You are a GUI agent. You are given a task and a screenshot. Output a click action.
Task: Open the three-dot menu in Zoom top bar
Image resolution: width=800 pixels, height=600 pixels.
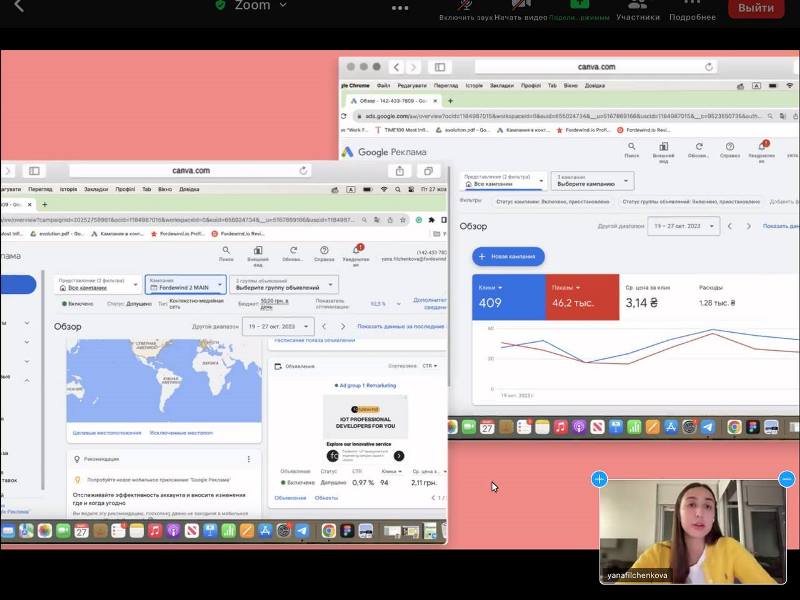click(x=399, y=8)
